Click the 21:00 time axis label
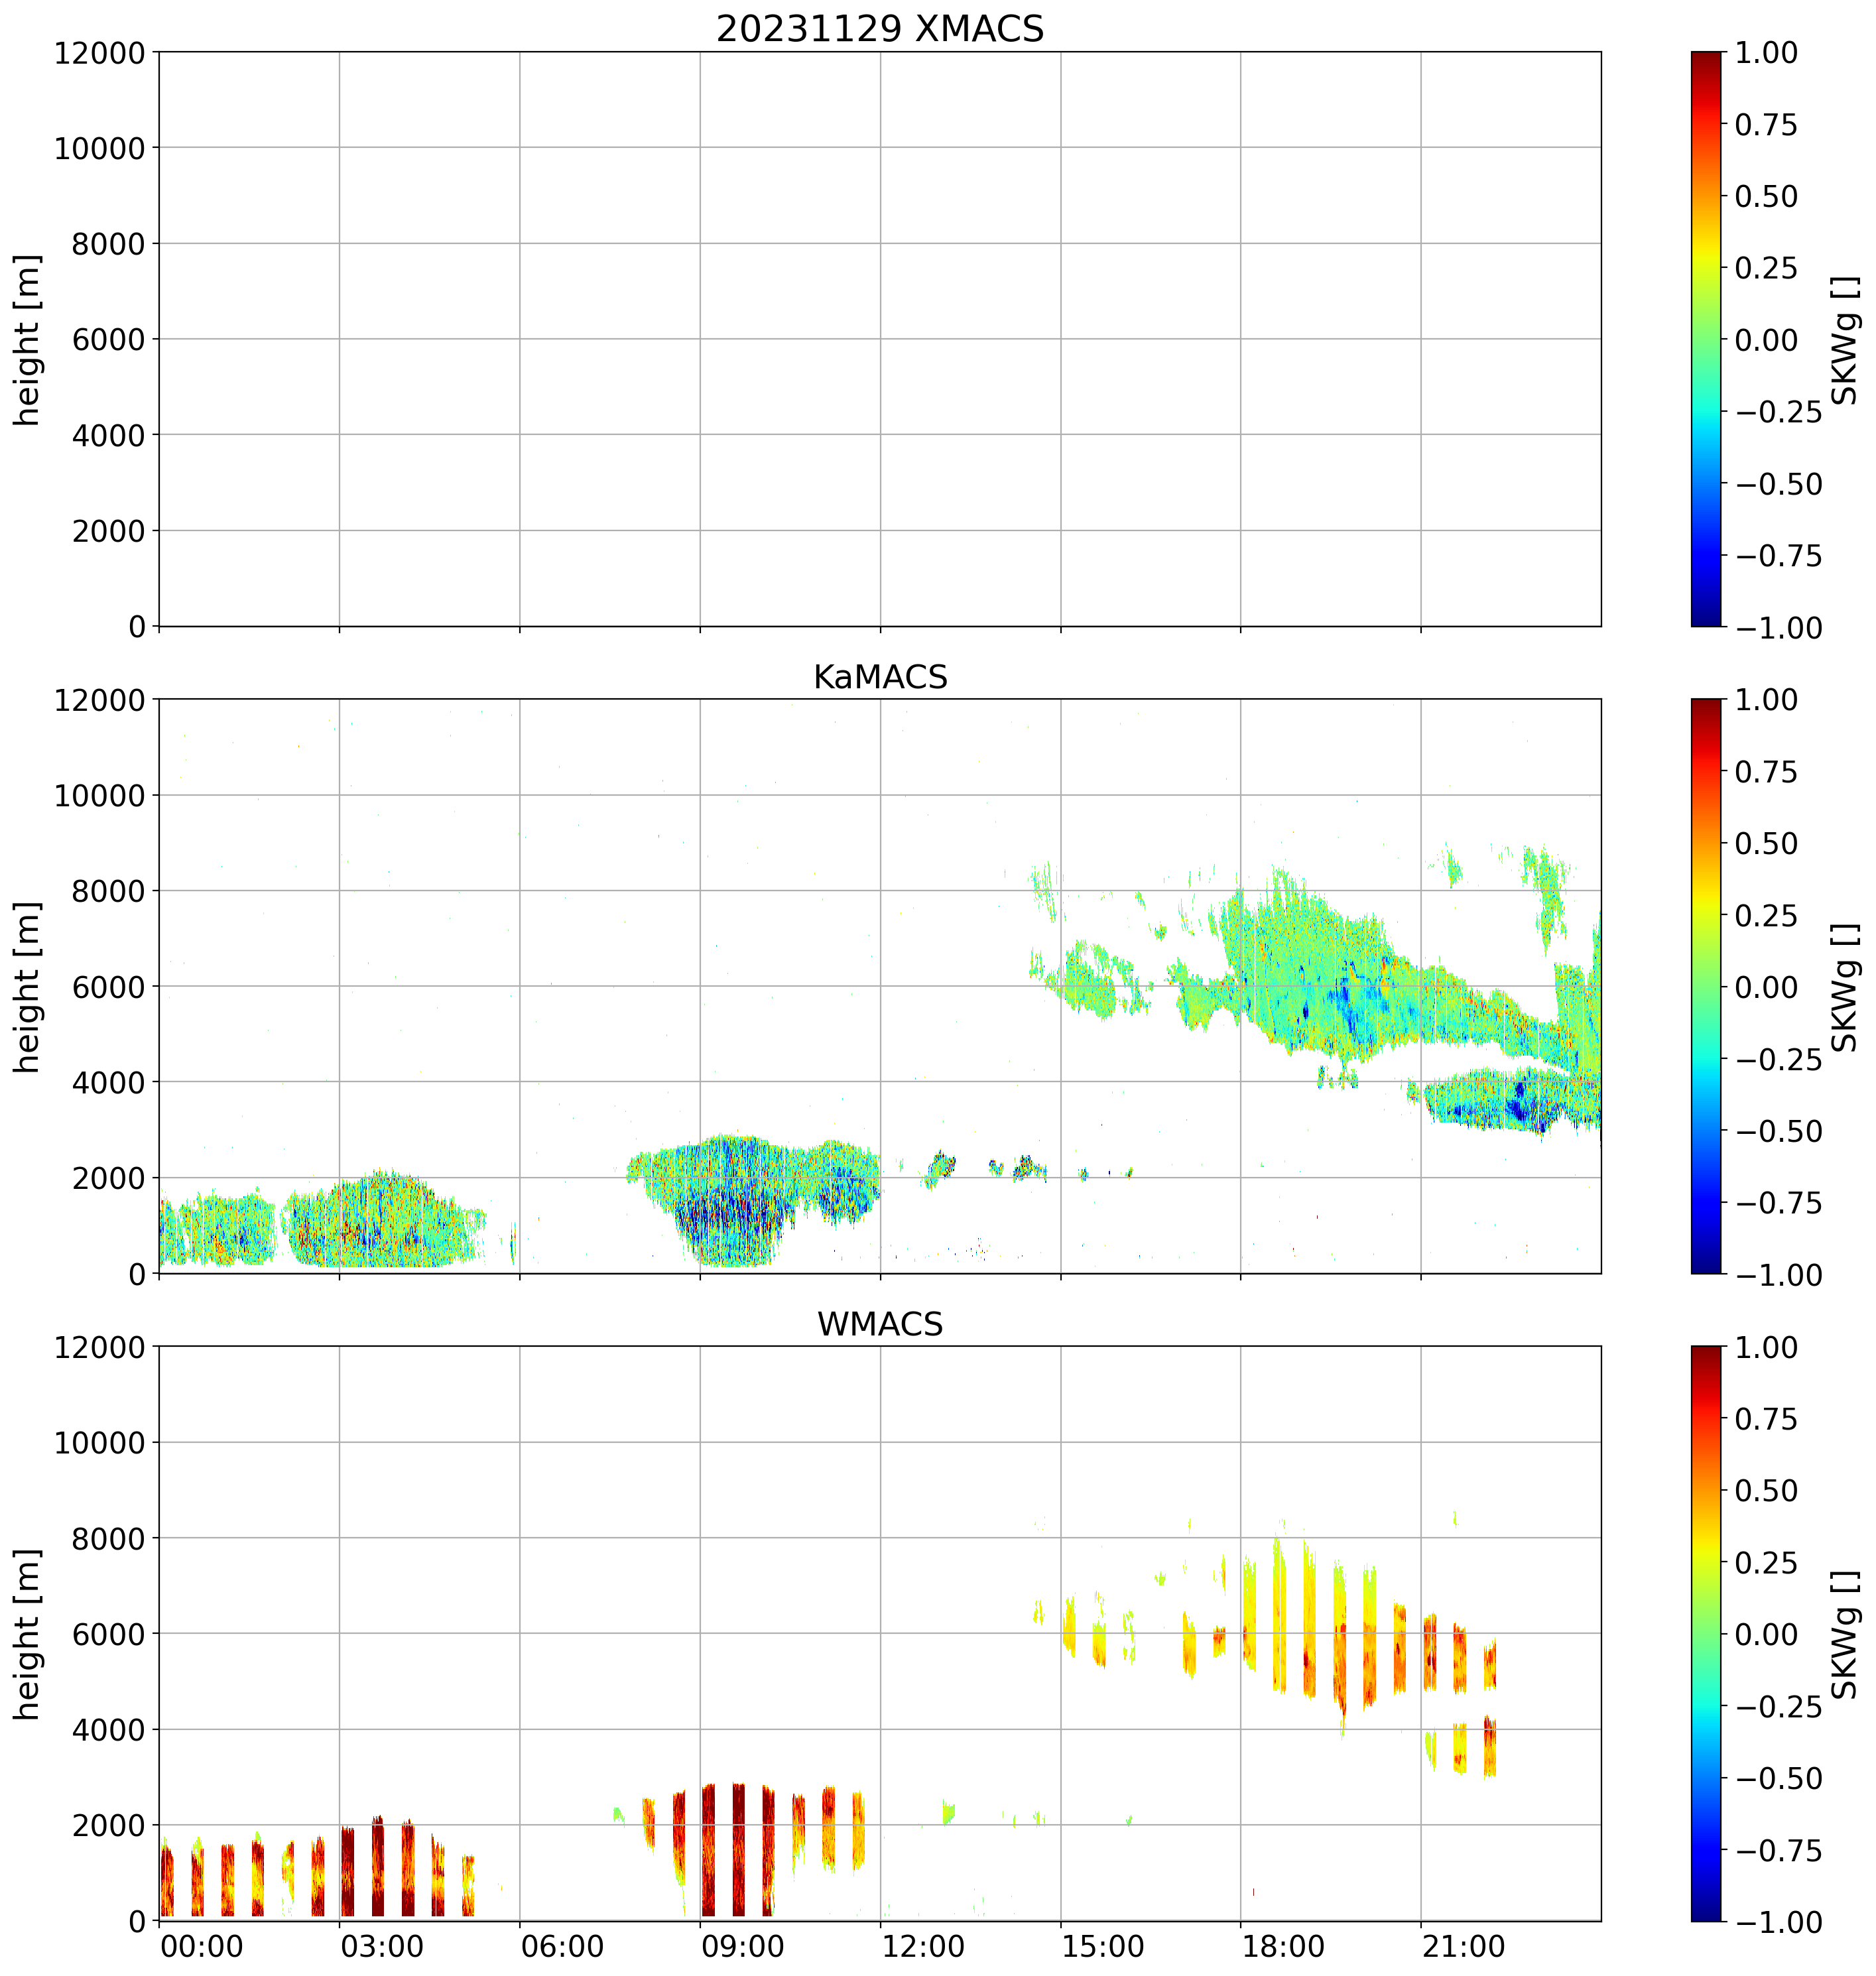Viewport: 1876px width, 1976px height. point(1463,1947)
